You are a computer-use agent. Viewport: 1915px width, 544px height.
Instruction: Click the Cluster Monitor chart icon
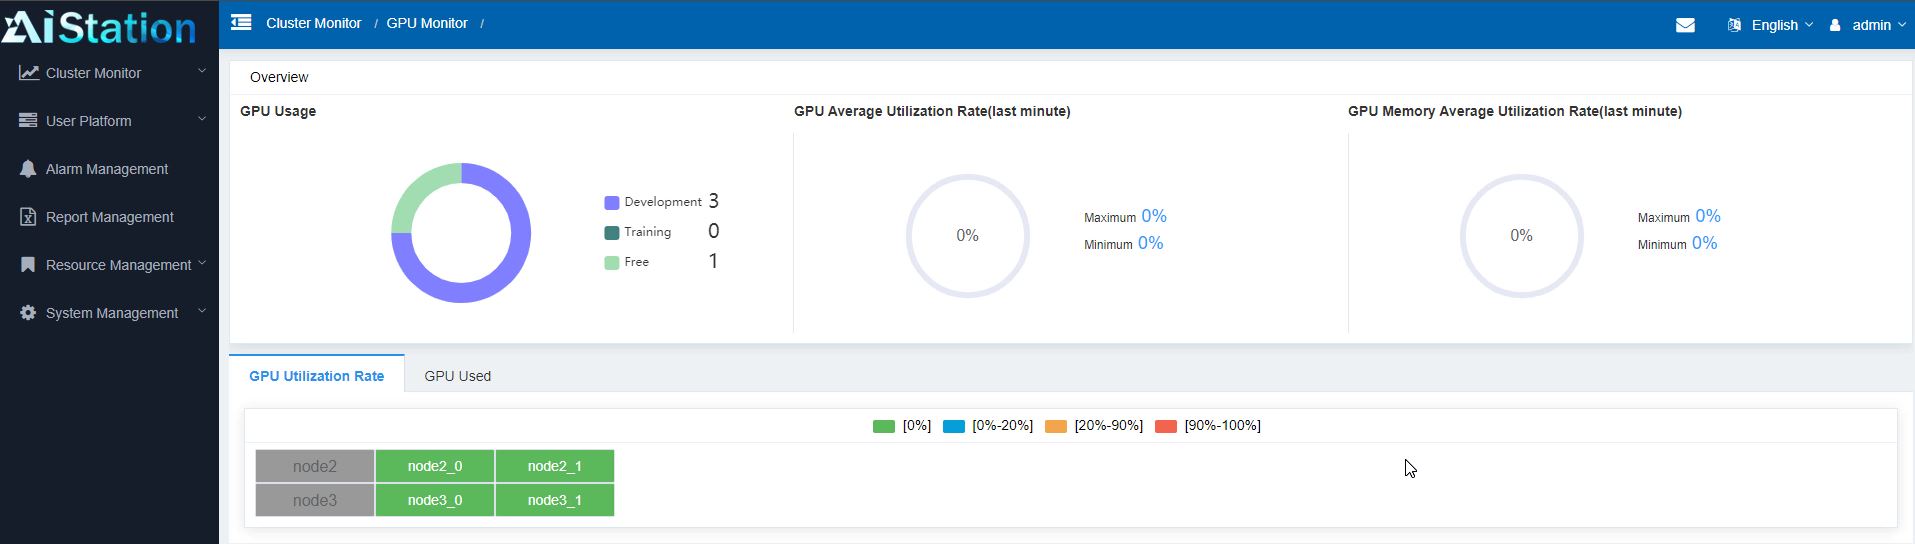28,73
